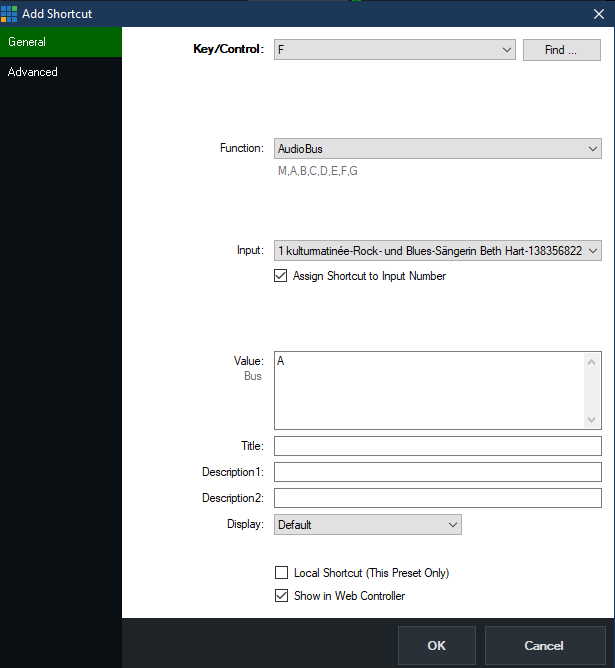Switch to the General tab
Image resolution: width=615 pixels, height=668 pixels.
[60, 42]
